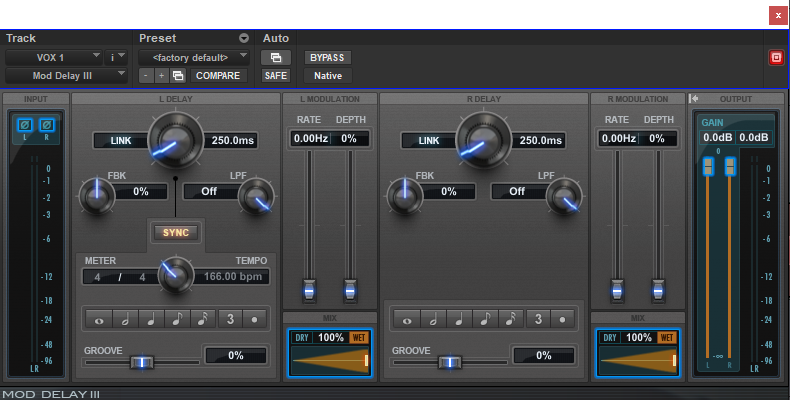This screenshot has height=400, width=790.
Task: Select eighth note in L Delay
Action: (177, 319)
